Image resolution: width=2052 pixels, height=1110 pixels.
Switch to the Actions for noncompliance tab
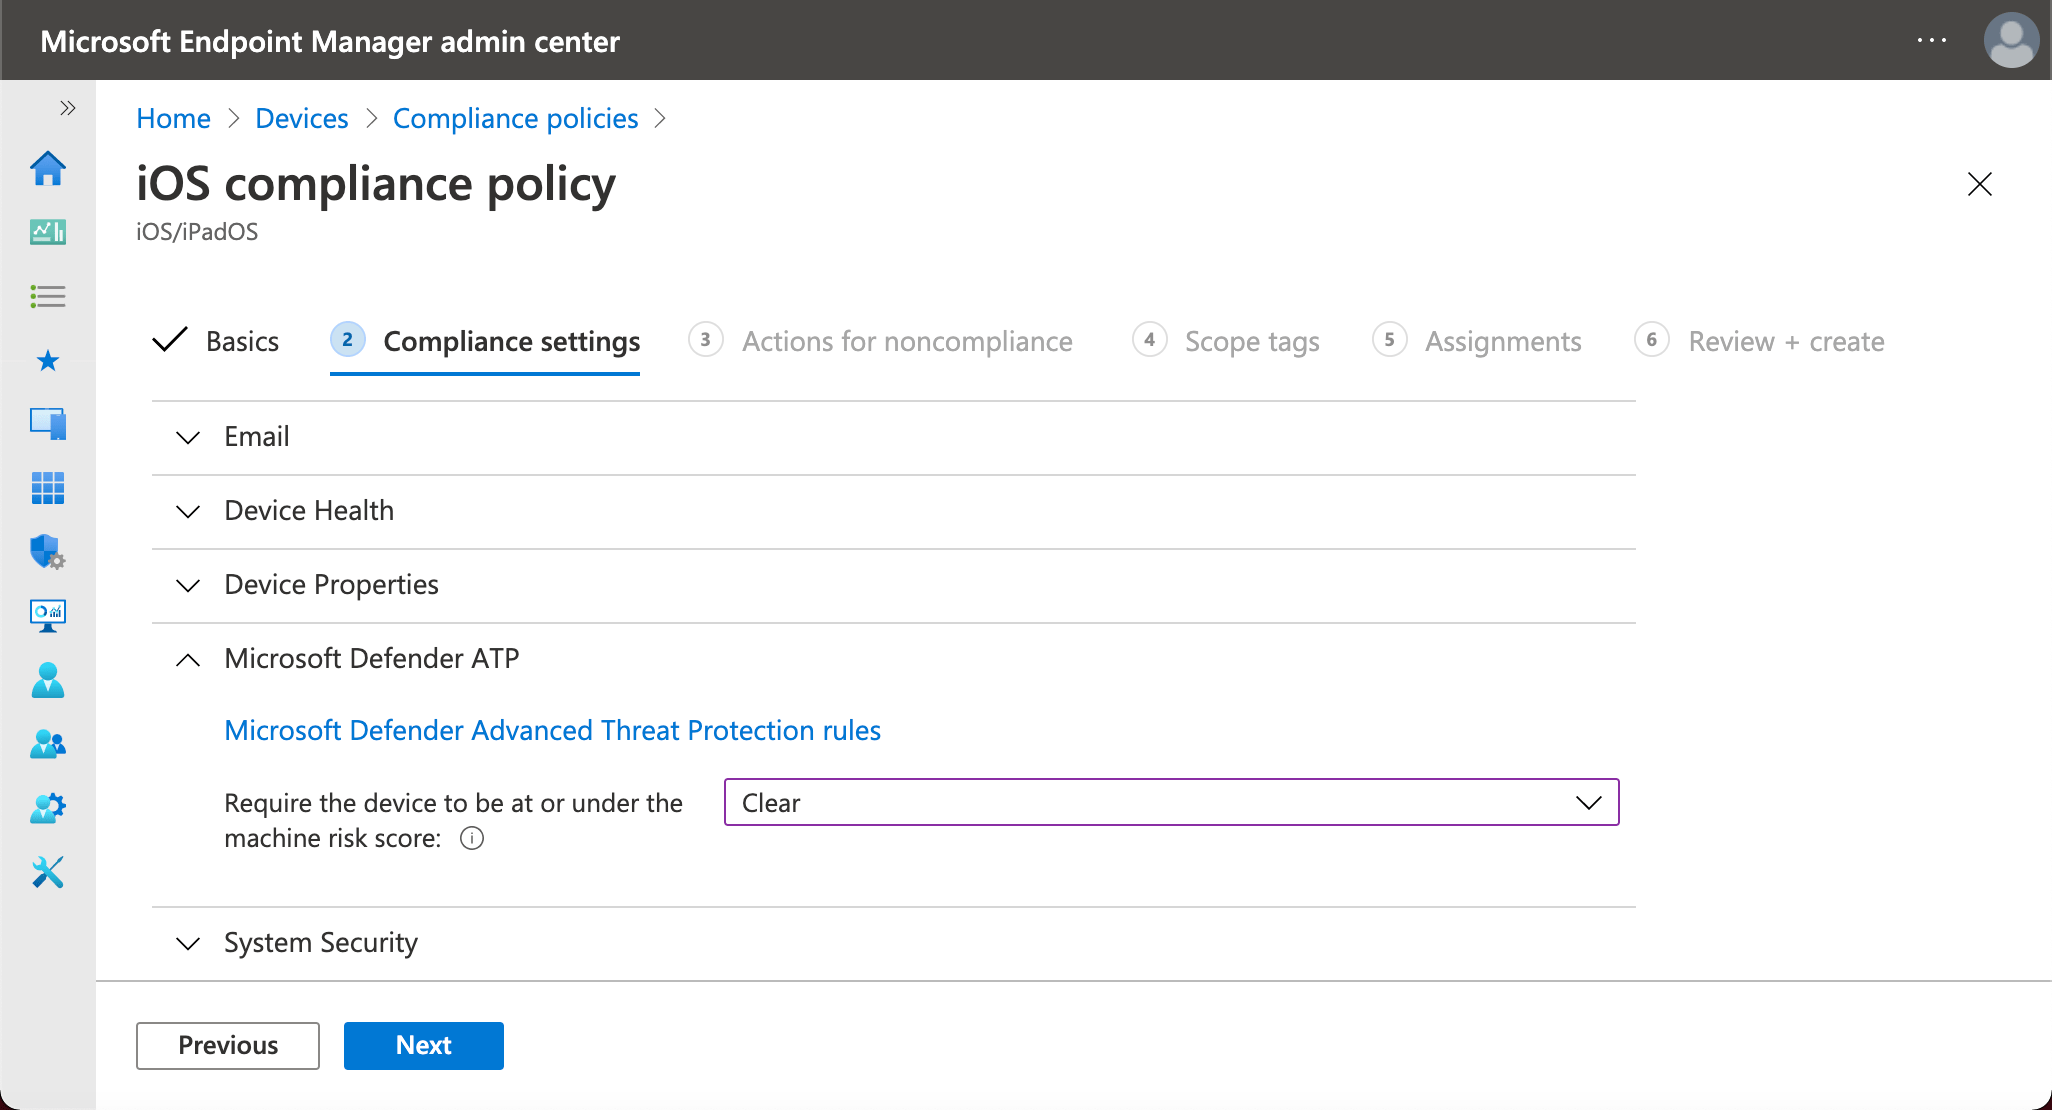tap(906, 341)
